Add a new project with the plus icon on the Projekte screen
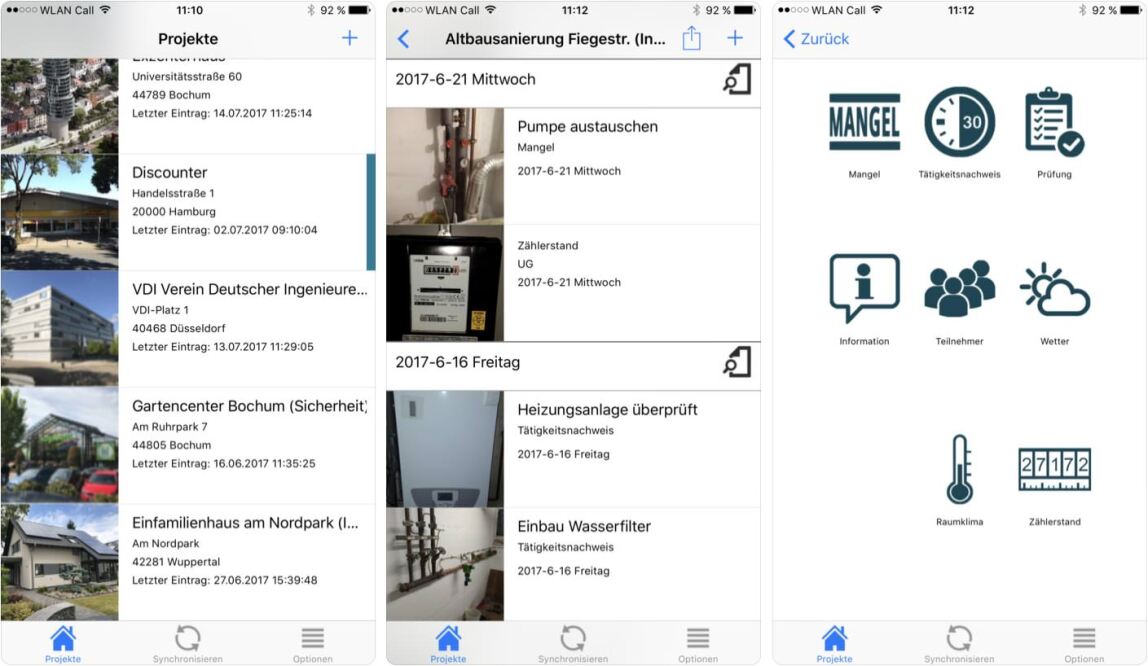Screen dimensions: 1148x666 [x=350, y=38]
